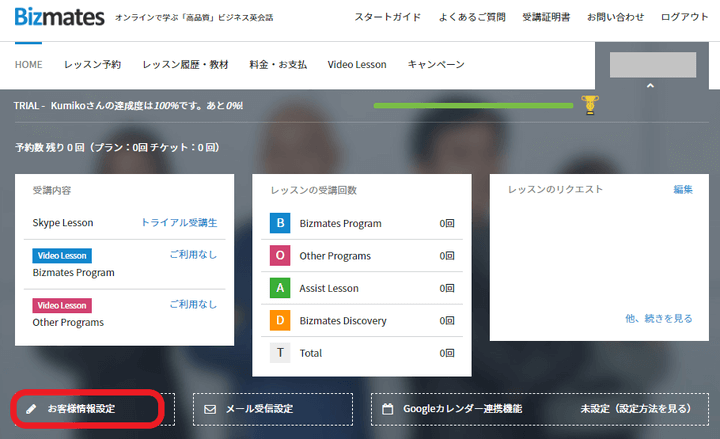This screenshot has height=439, width=720.
Task: Click the pink Video Lesson badge
Action: [x=62, y=305]
